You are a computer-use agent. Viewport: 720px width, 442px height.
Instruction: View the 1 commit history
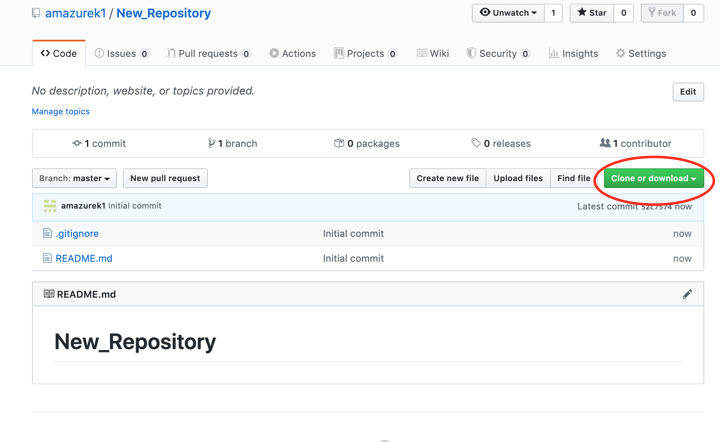point(99,144)
